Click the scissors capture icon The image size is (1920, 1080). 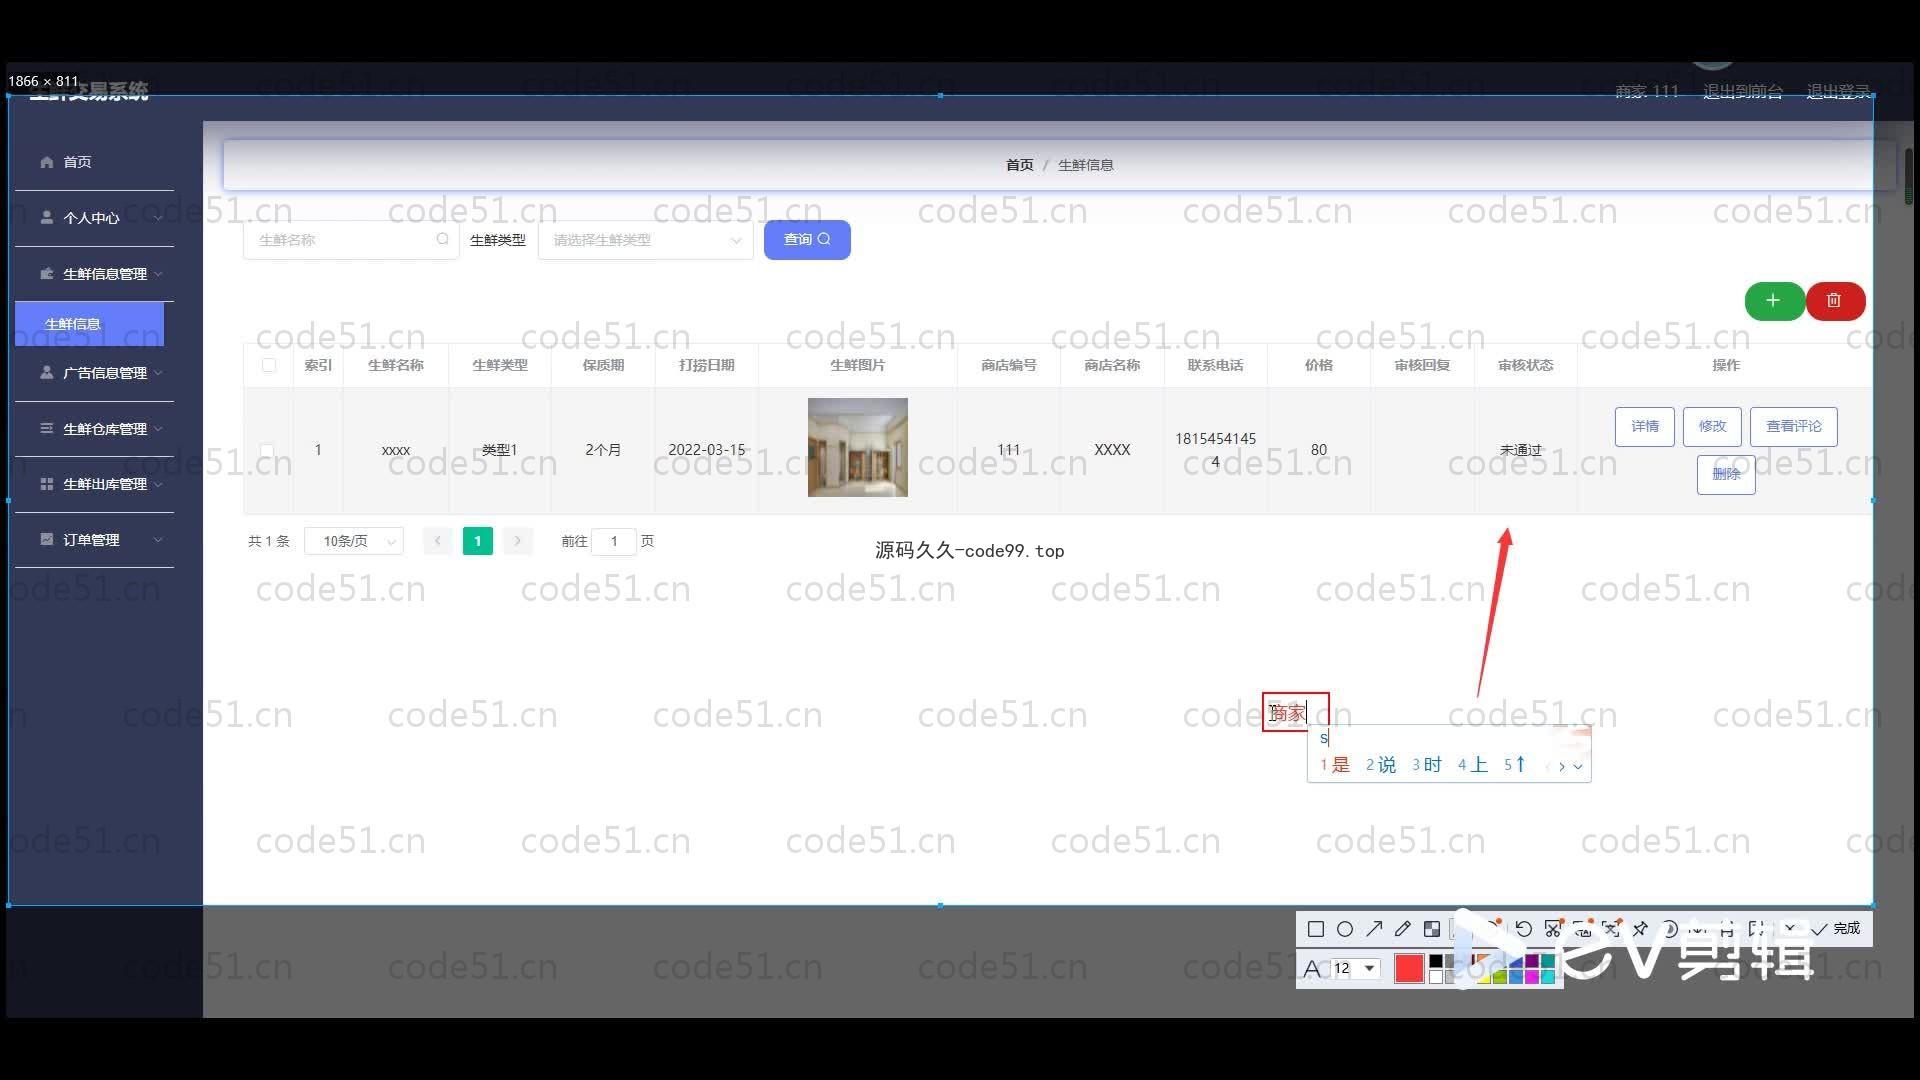tap(1552, 929)
